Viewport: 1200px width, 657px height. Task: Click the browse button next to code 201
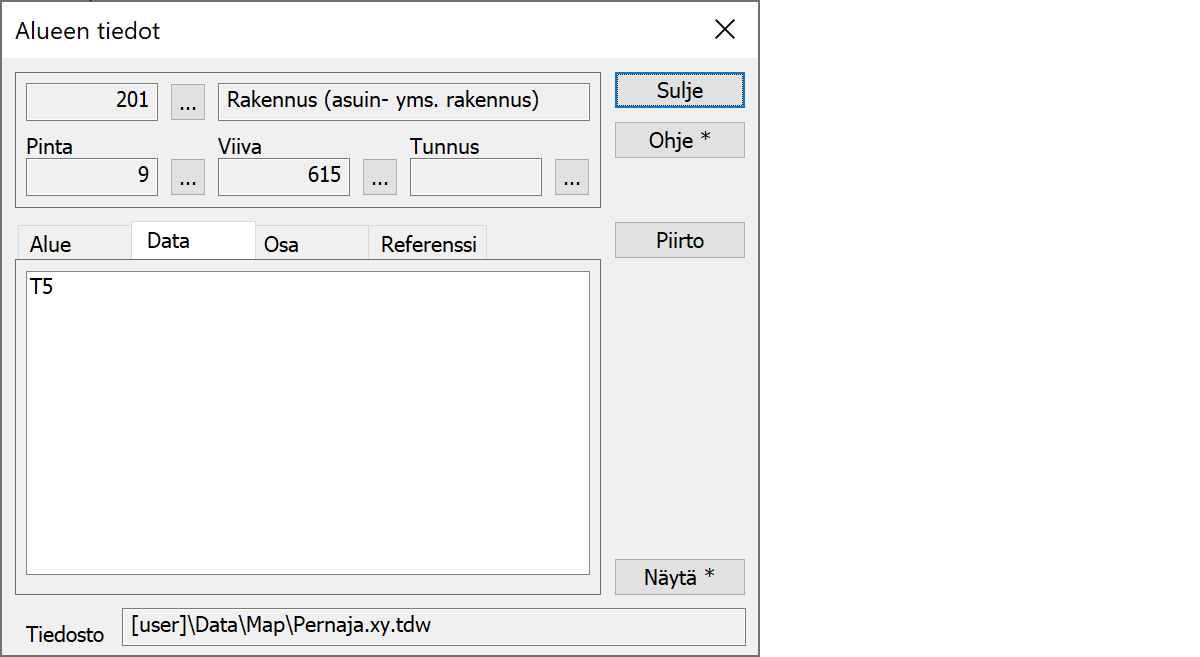click(x=188, y=101)
